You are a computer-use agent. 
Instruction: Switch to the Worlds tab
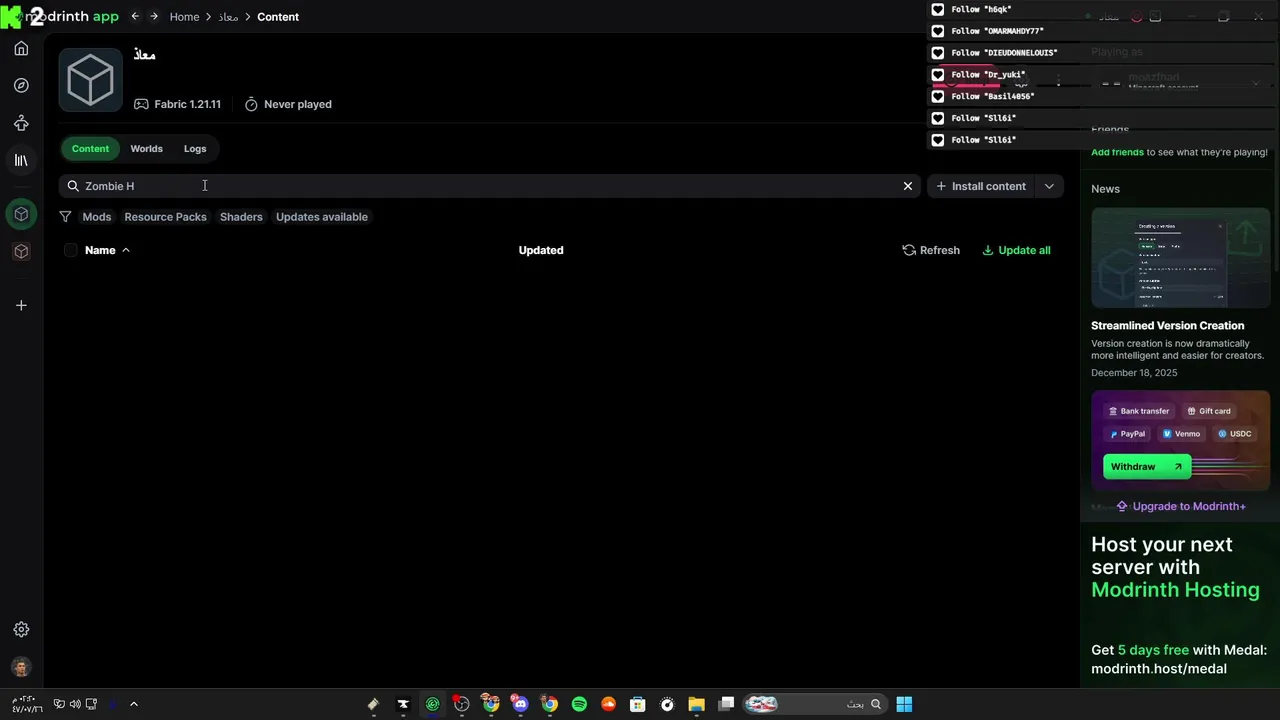(x=146, y=149)
